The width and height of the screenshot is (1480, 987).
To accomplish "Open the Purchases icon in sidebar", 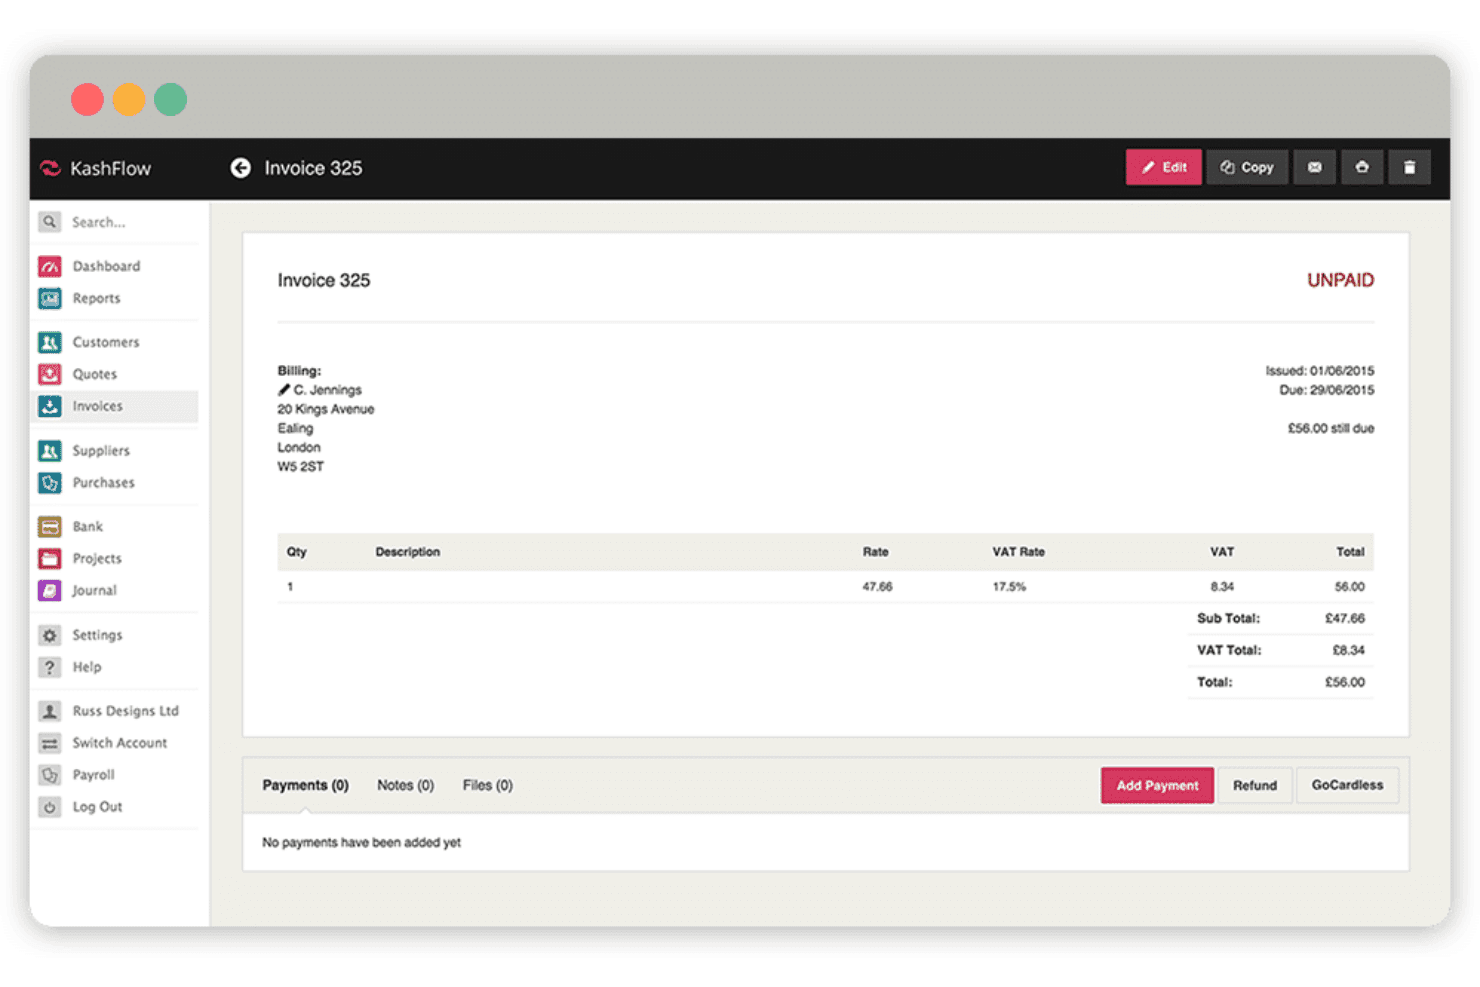I will click(50, 483).
